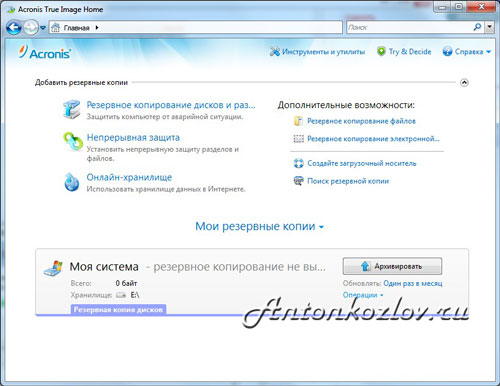Click the Моя система computer icon
Image resolution: width=500 pixels, height=386 pixels.
(x=53, y=268)
